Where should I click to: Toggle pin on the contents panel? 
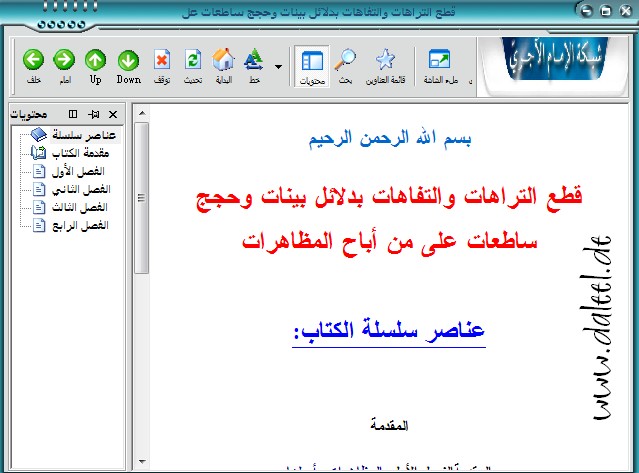coord(92,115)
